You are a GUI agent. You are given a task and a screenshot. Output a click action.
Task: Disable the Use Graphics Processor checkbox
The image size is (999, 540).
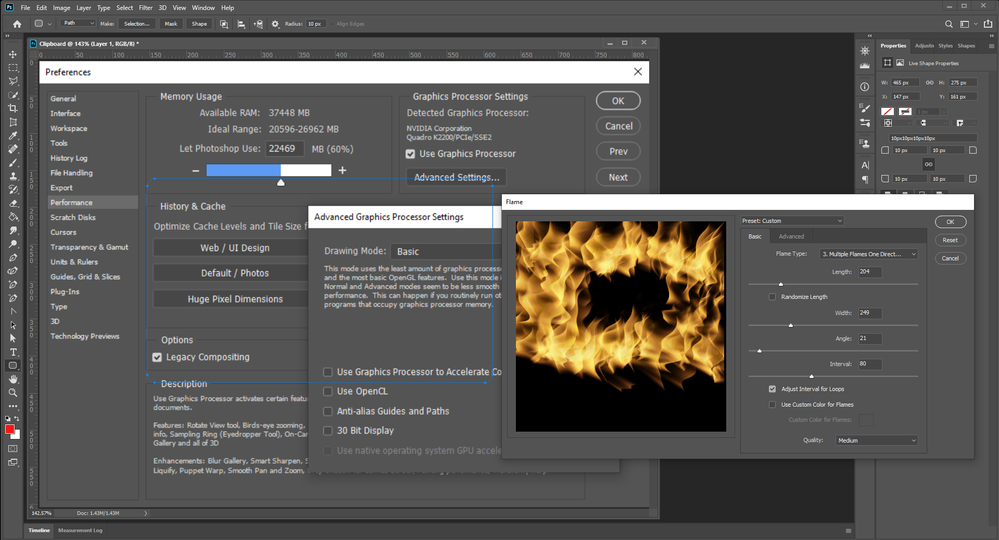[x=411, y=154]
